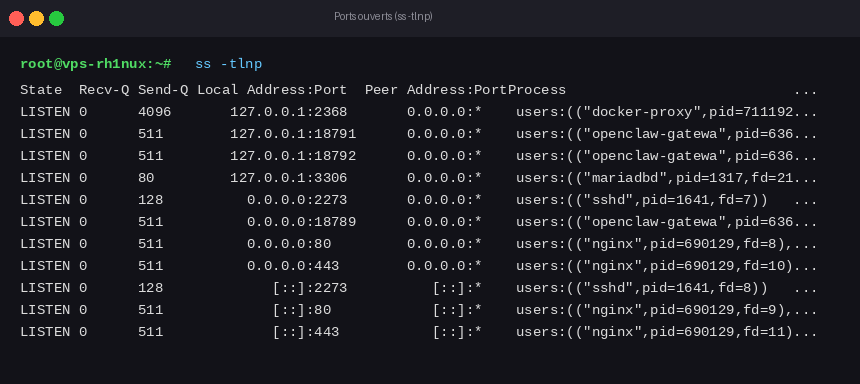Screen dimensions: 860x384
Task: Click local address 127.0.0.1:18791
Action: pos(293,134)
